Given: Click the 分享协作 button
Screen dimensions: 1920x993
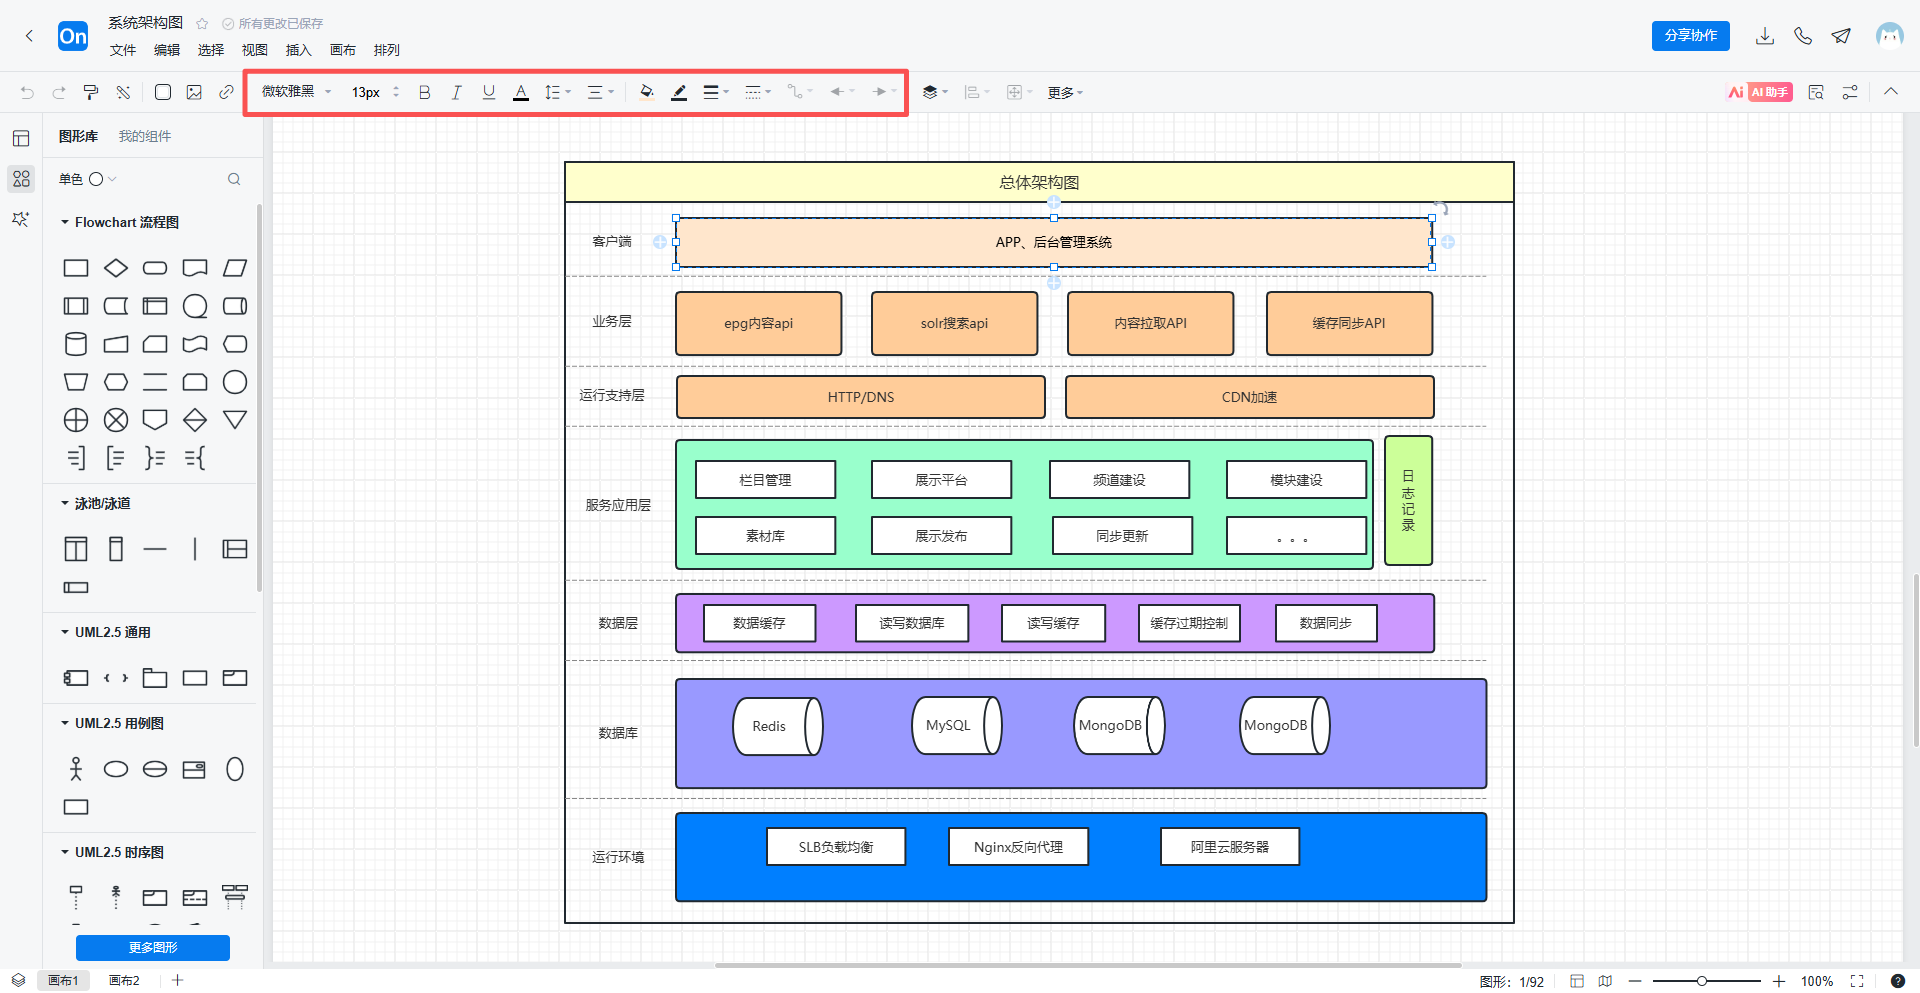Looking at the screenshot, I should pos(1690,36).
